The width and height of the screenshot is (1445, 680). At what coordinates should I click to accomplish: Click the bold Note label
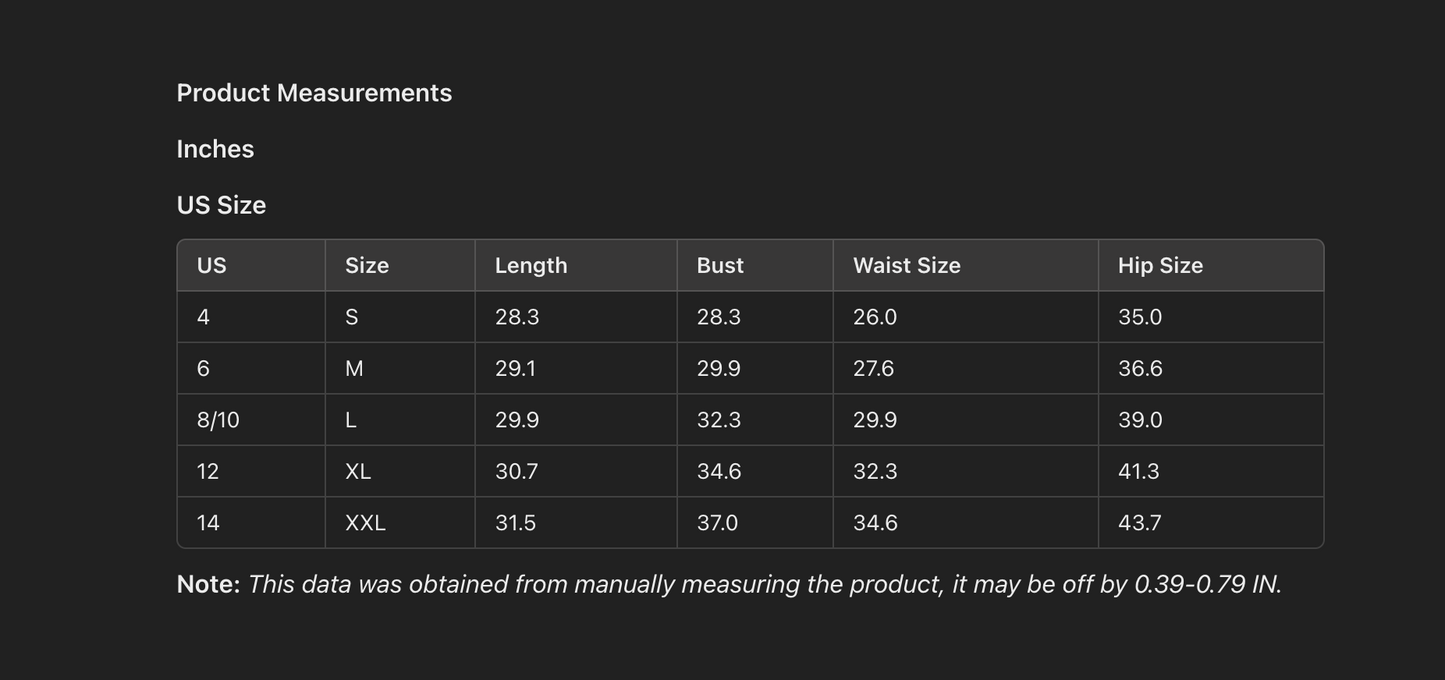point(208,585)
